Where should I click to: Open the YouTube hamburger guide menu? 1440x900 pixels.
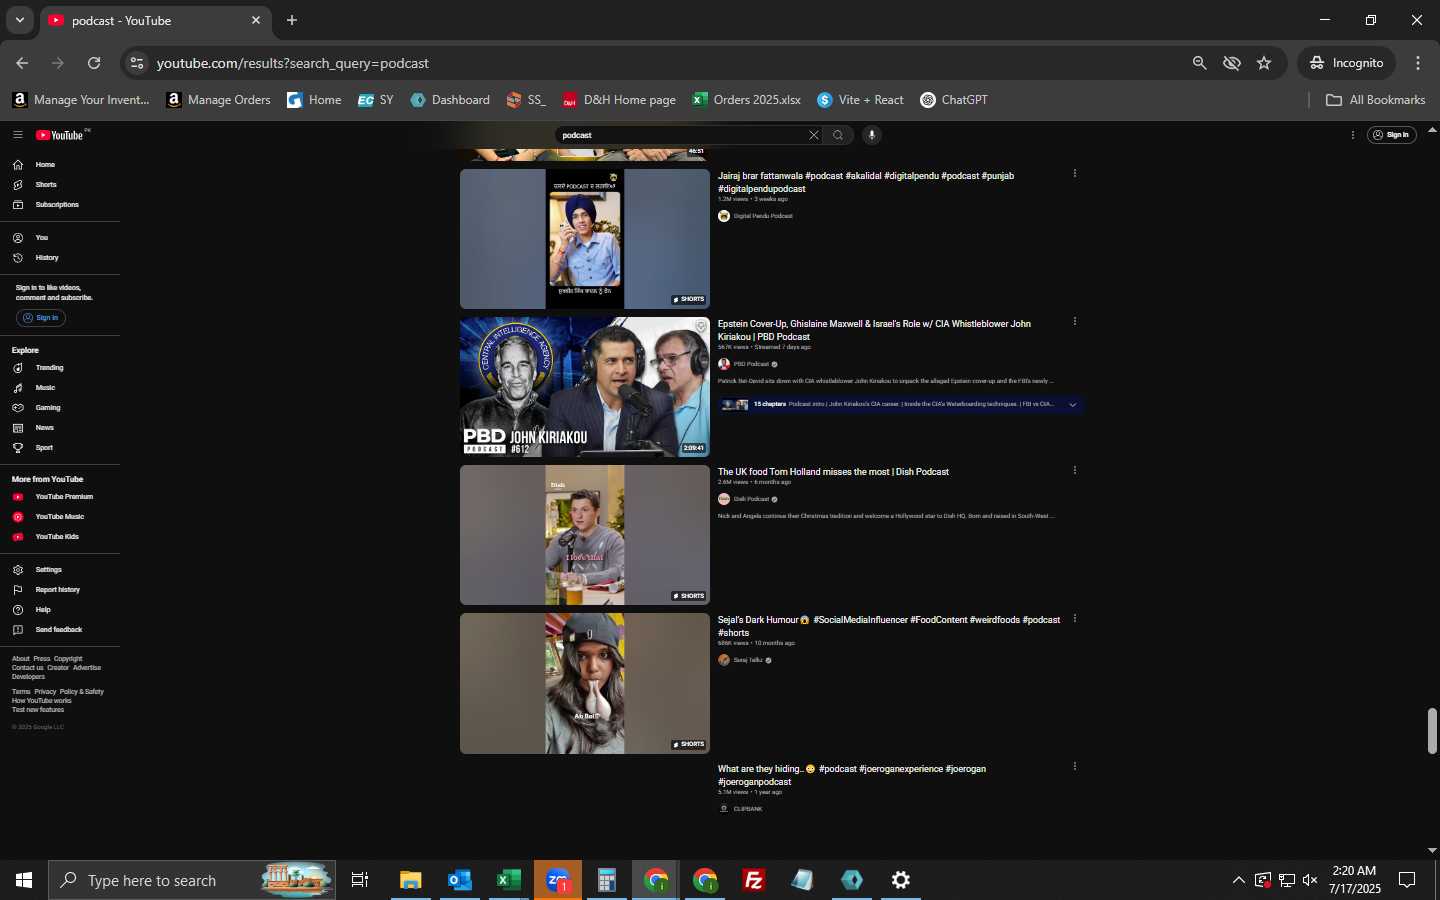17,135
